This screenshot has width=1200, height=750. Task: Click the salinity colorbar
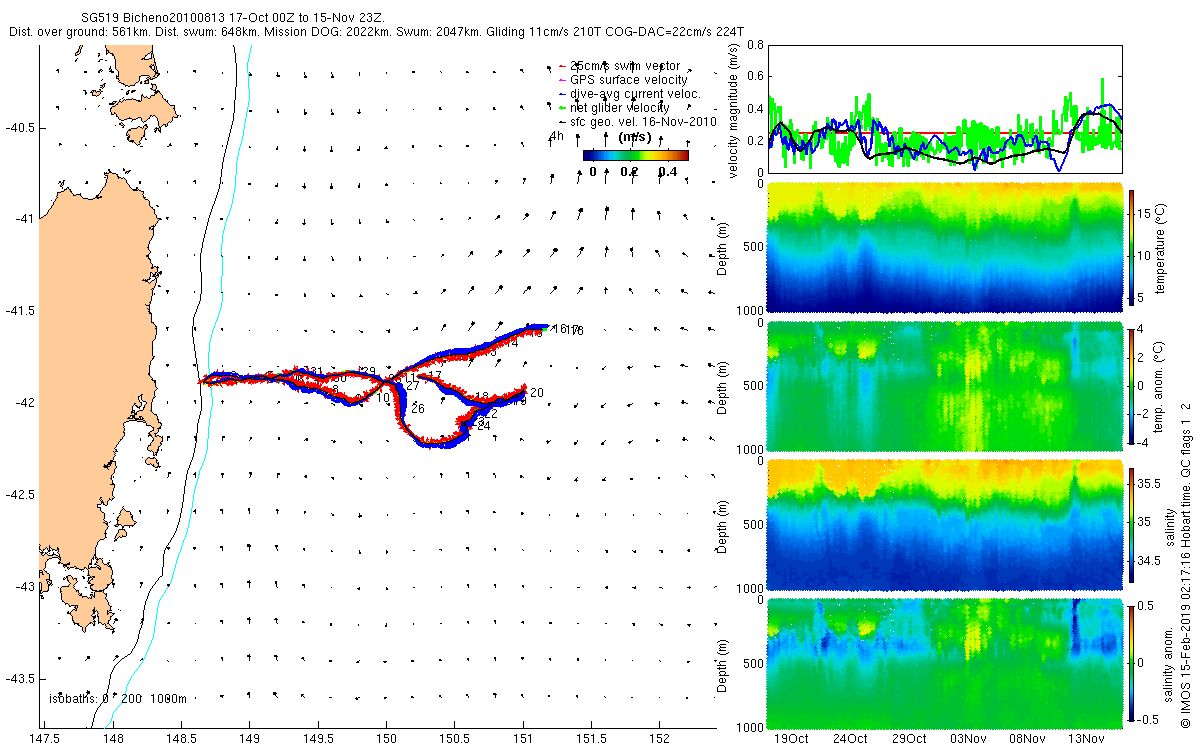coord(1132,524)
